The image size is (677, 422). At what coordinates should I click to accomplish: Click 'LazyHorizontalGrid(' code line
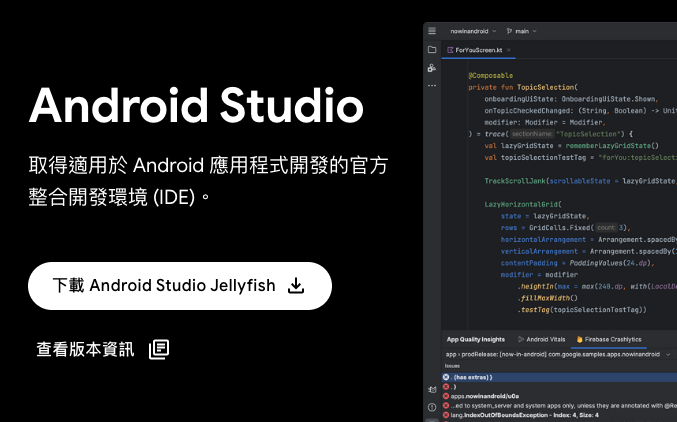coord(523,204)
